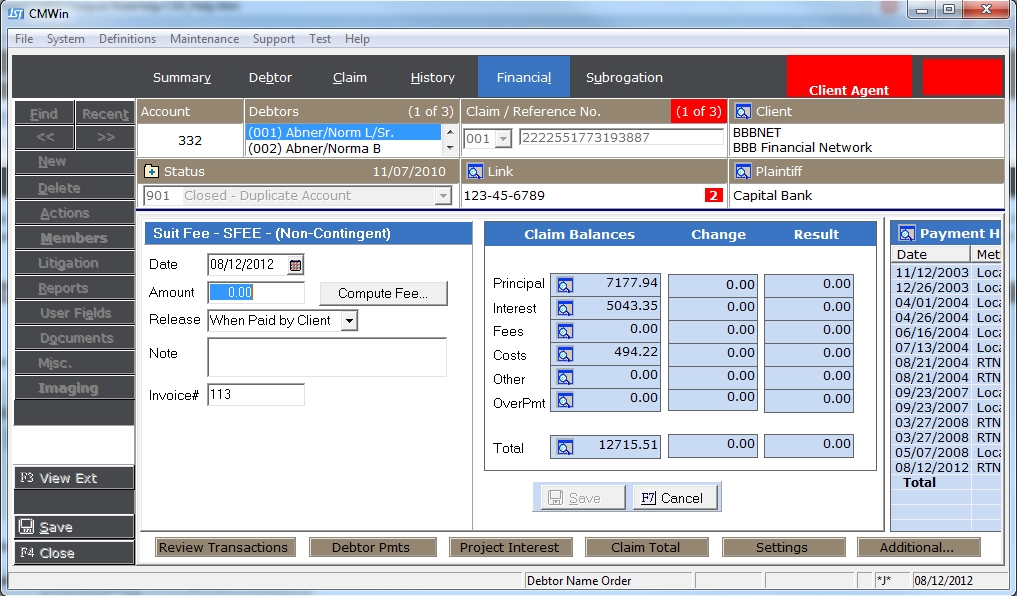
Task: Click the Additional... button
Action: coord(917,547)
